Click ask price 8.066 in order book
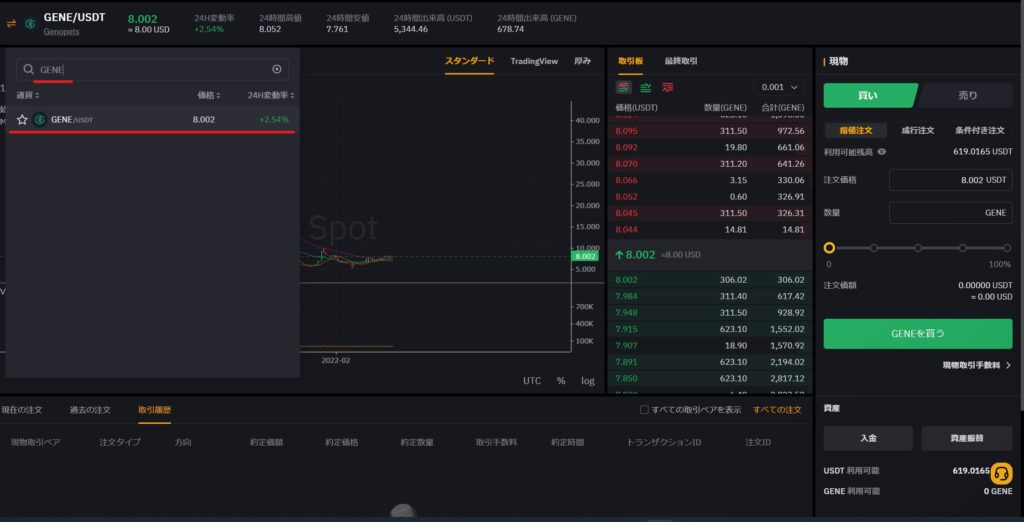Screen dimensions: 1024x522 pos(626,180)
